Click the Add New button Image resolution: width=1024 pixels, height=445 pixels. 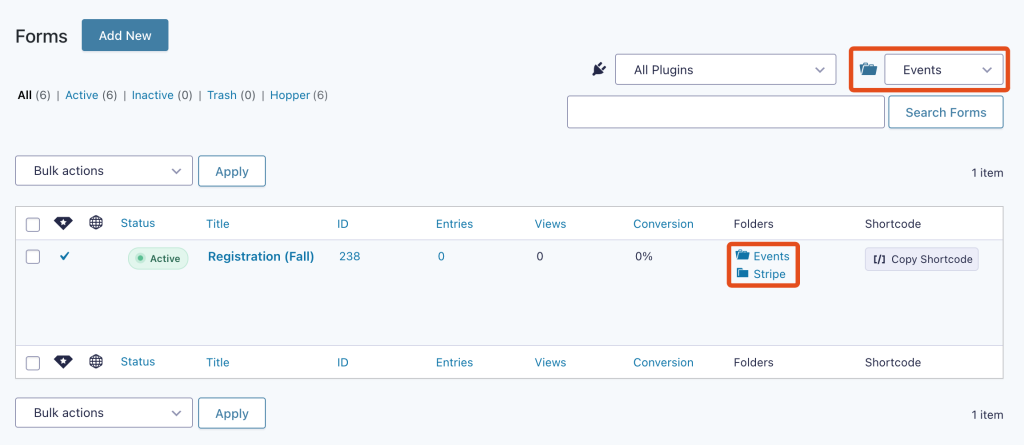[125, 35]
